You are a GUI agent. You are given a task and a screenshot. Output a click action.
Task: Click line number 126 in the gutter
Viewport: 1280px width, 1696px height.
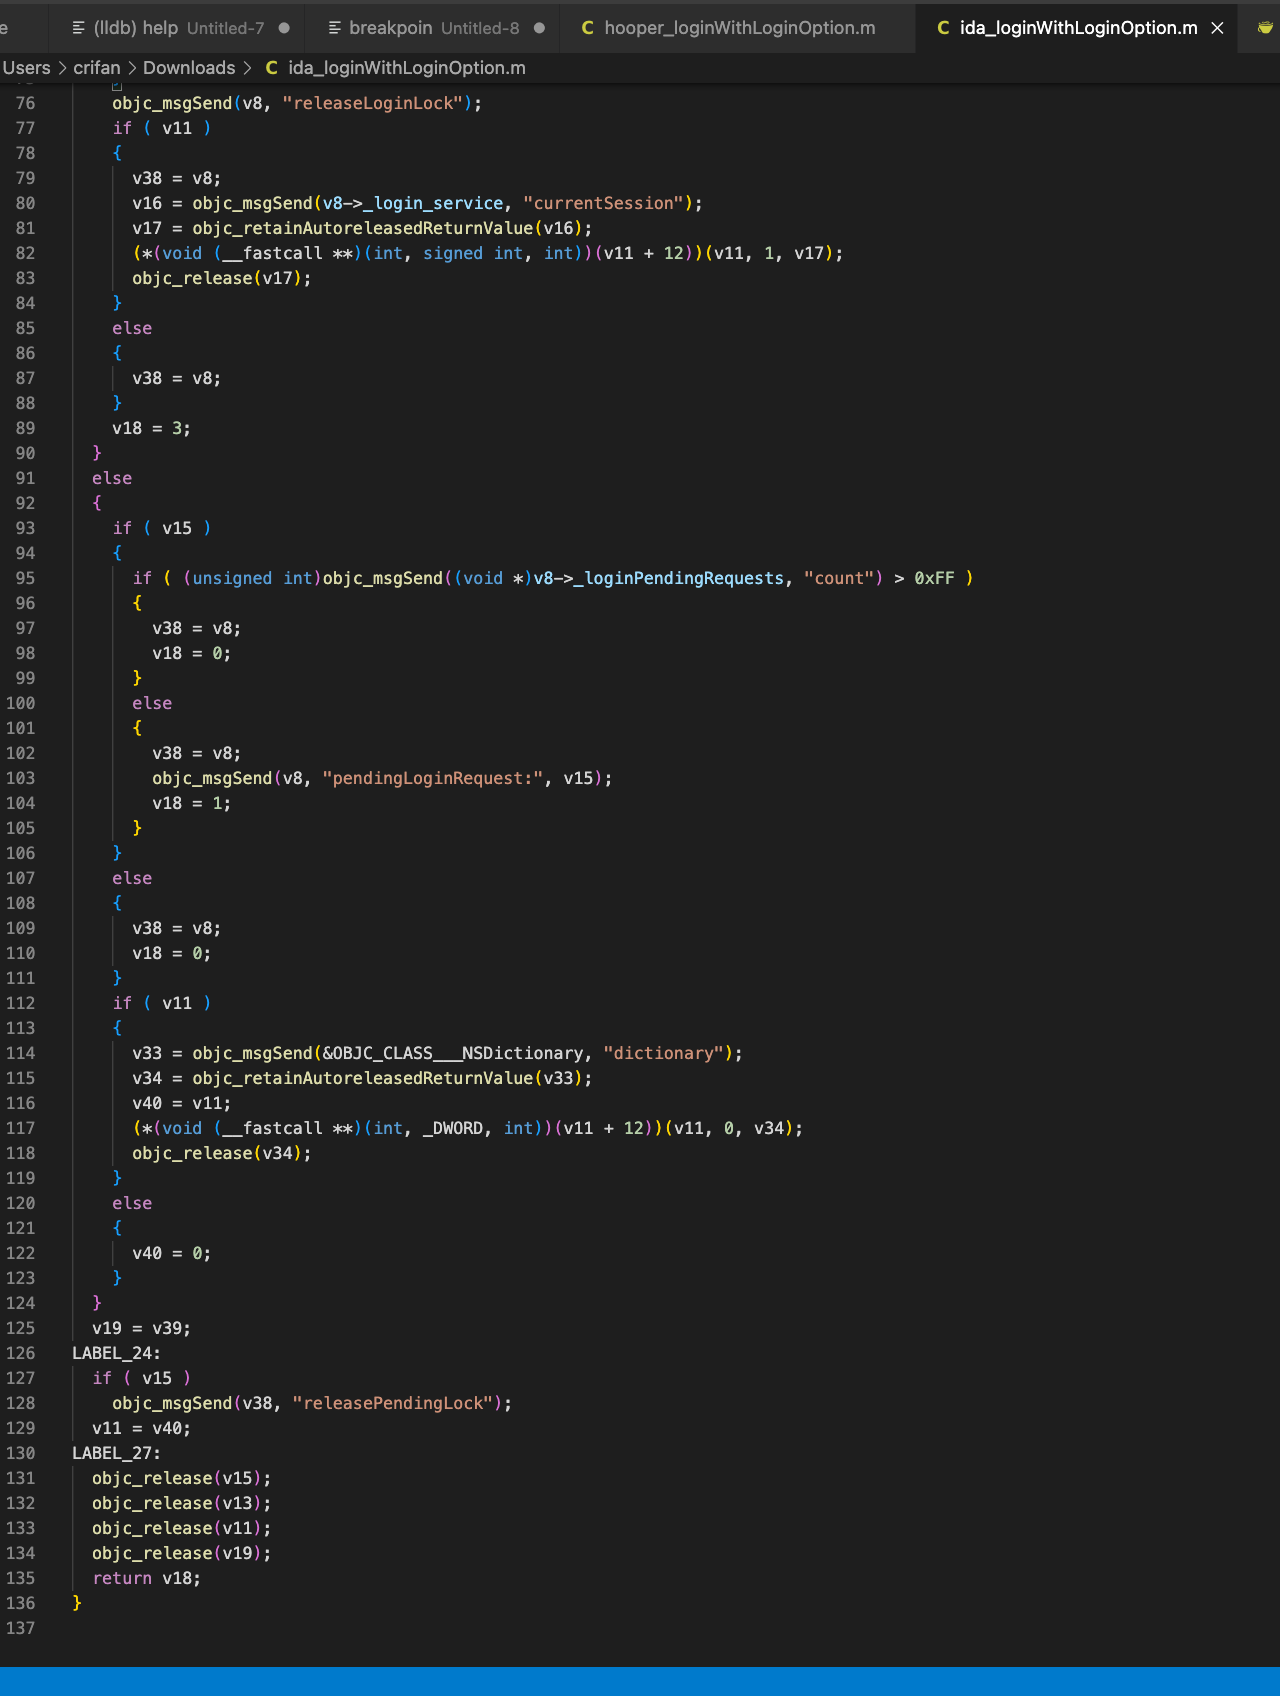[20, 1353]
